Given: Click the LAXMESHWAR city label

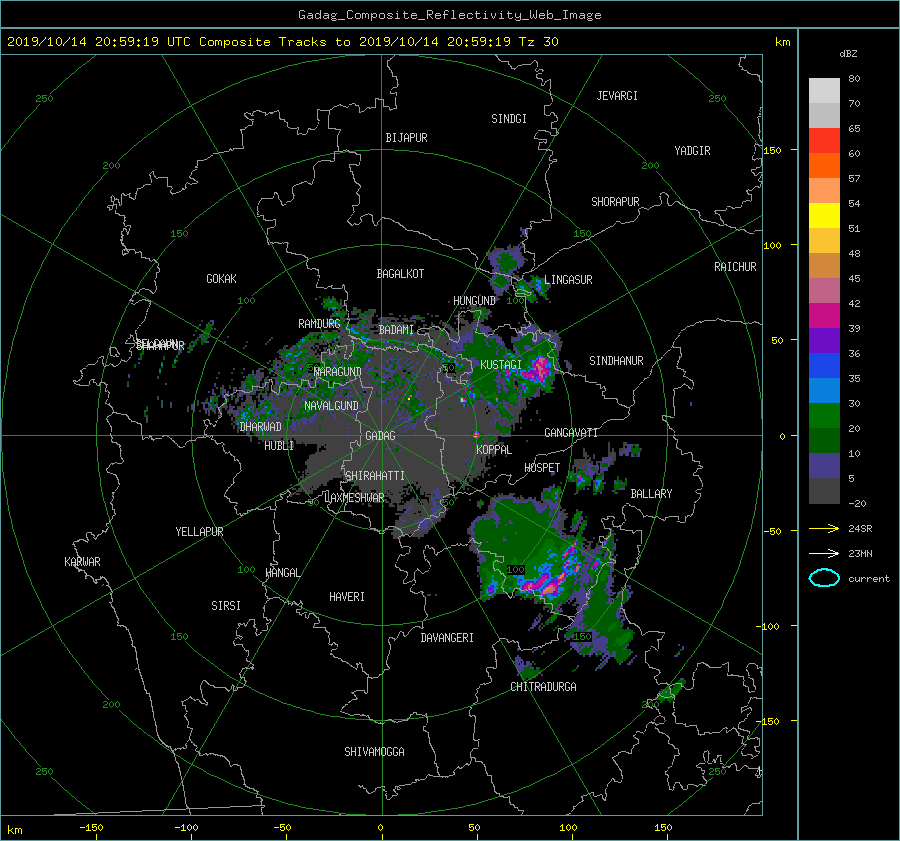Looking at the screenshot, I should pos(354,498).
